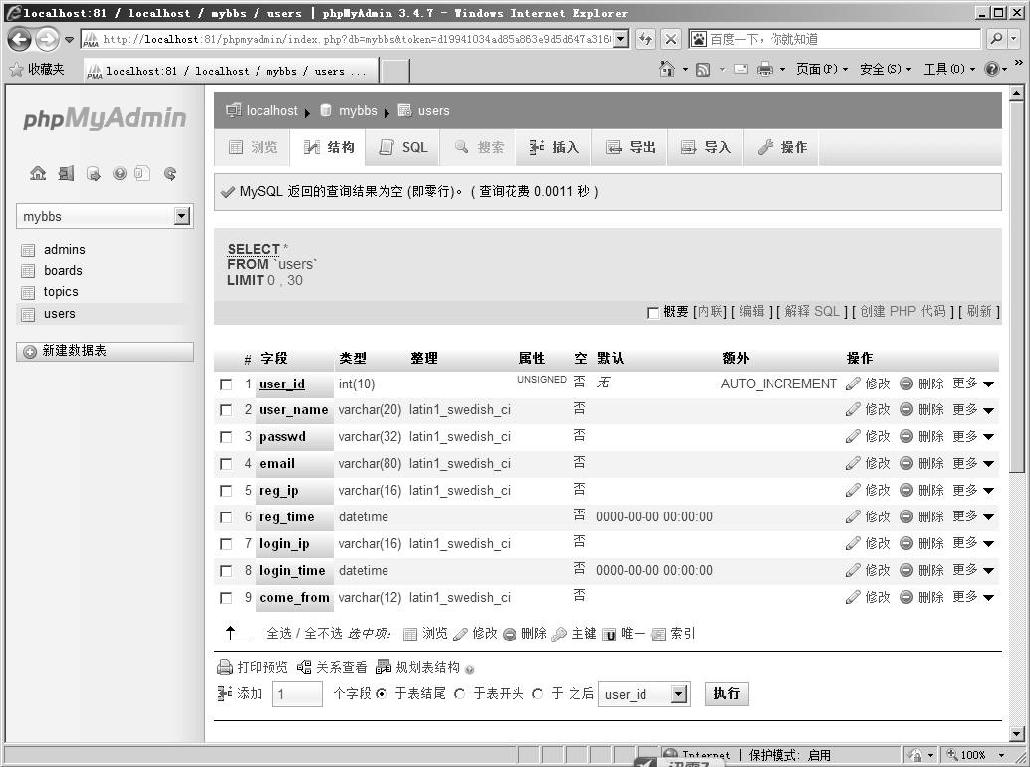
Task: Click the primary key (主键) icon below table
Action: tap(560, 634)
